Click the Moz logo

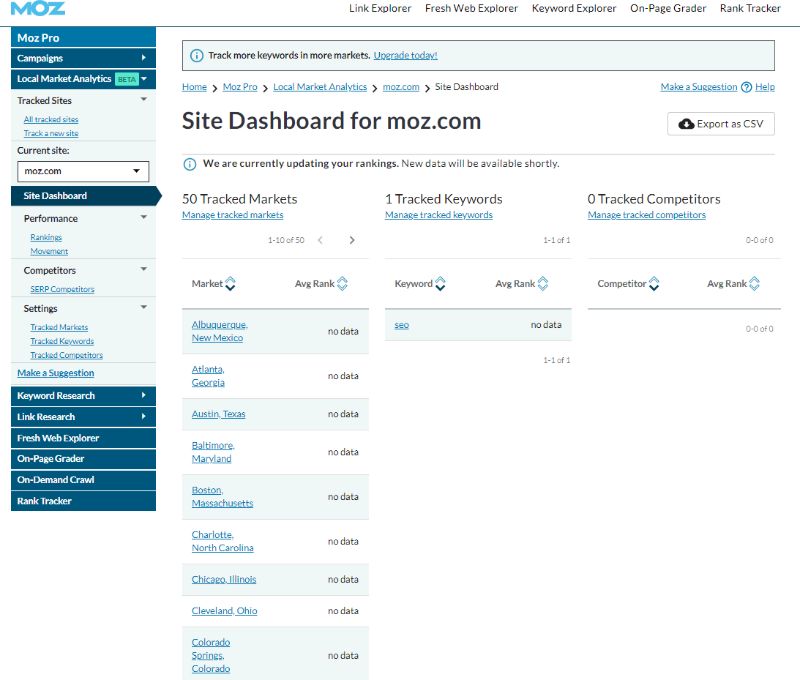(x=38, y=8)
